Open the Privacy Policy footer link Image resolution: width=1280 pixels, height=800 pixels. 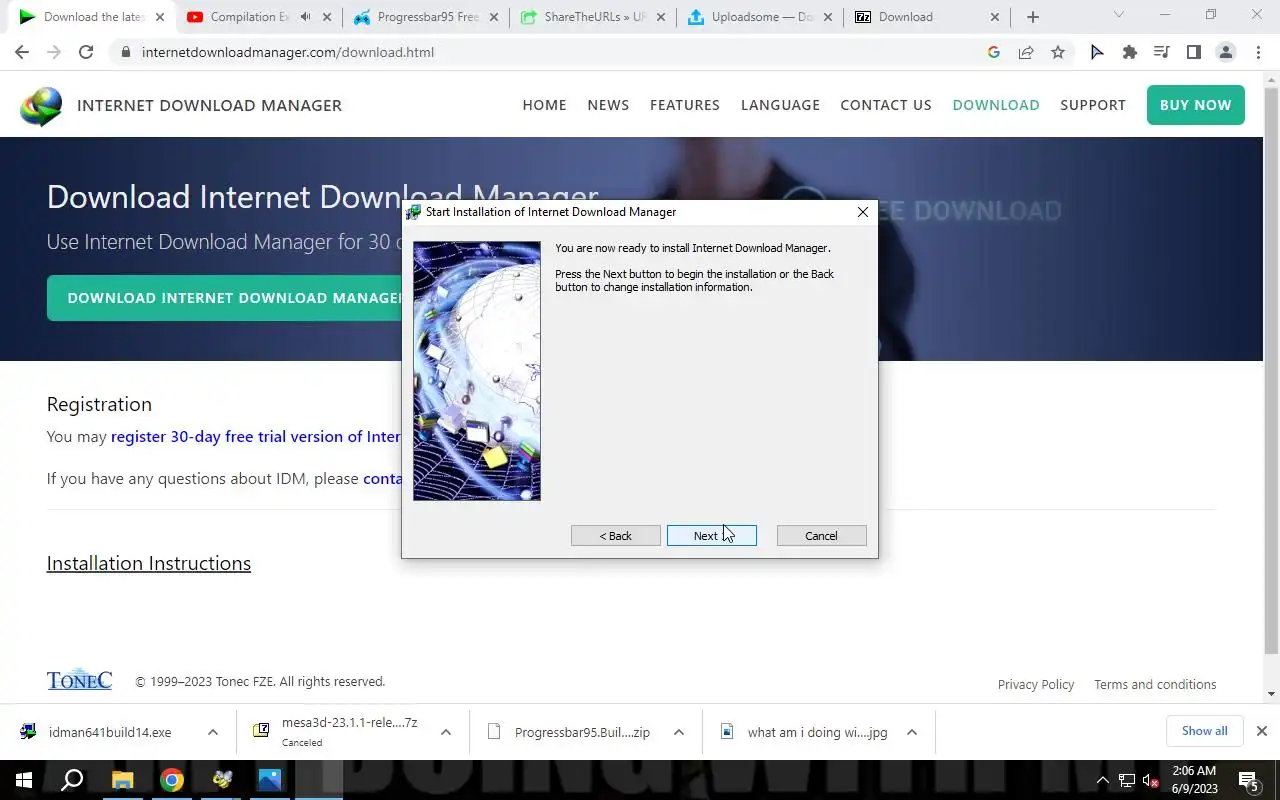tap(1036, 684)
